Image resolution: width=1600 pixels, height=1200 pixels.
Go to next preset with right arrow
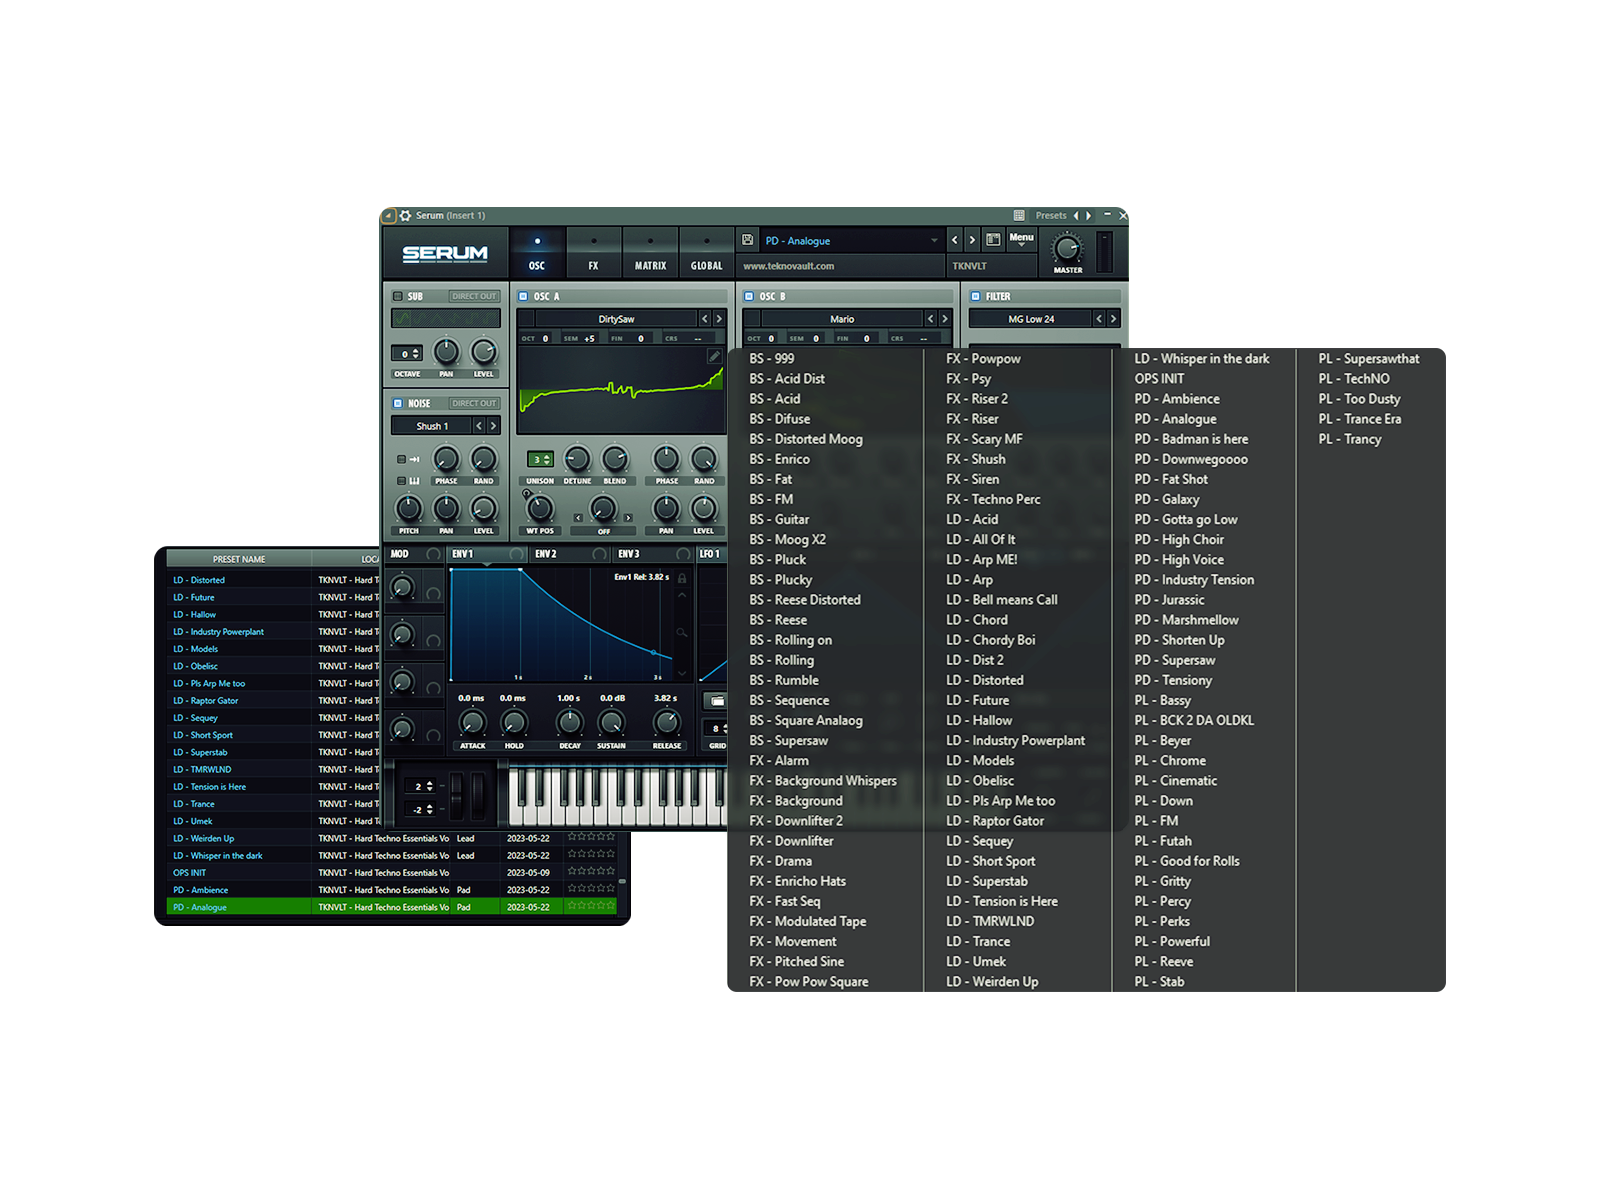click(971, 240)
